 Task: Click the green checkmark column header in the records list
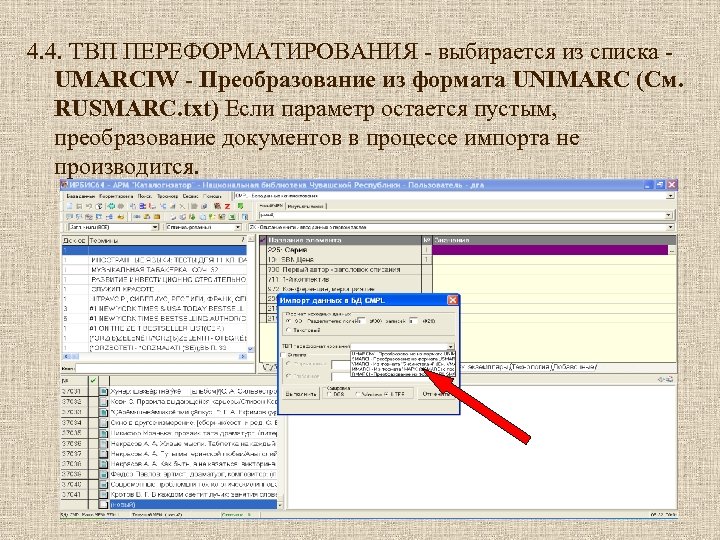click(93, 380)
